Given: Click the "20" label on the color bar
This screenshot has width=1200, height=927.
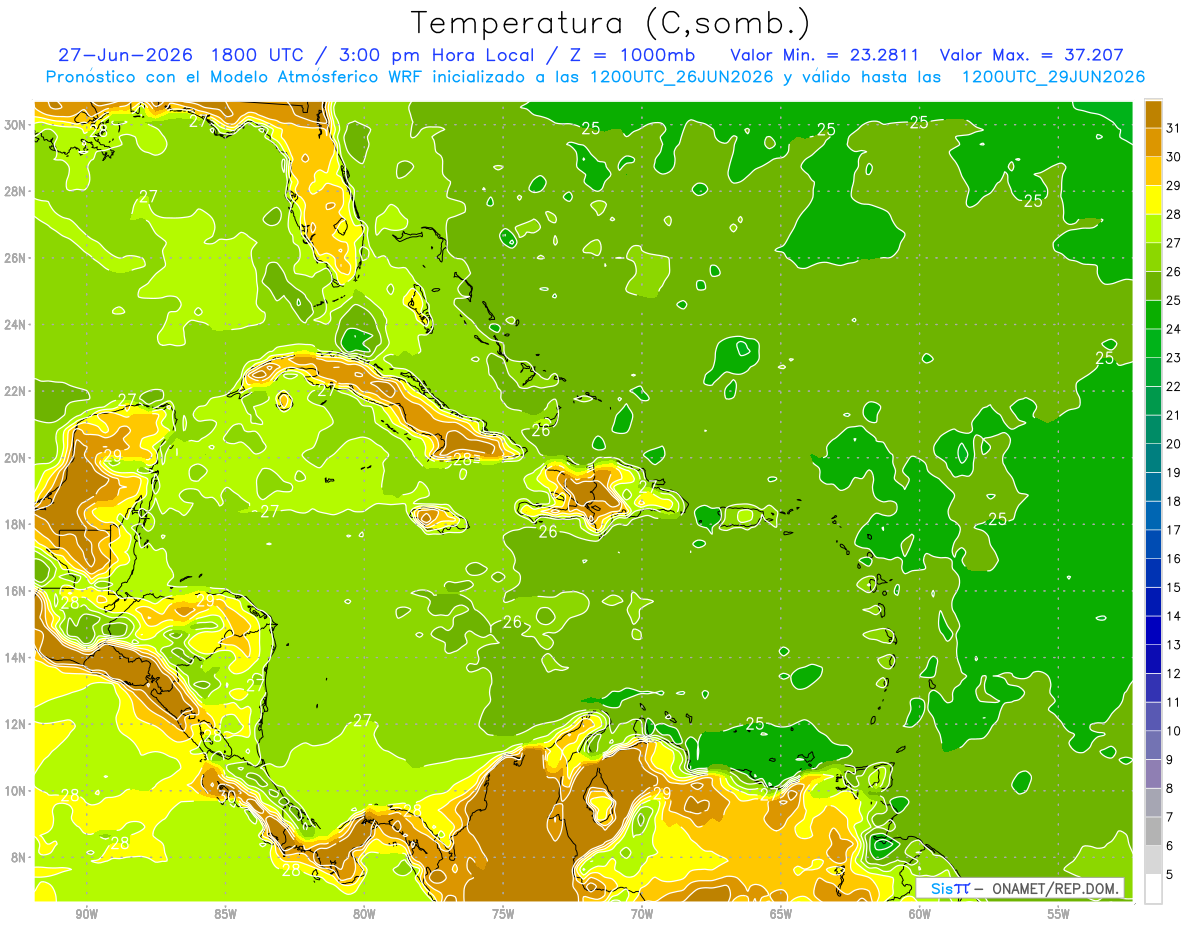Looking at the screenshot, I should click(1174, 444).
